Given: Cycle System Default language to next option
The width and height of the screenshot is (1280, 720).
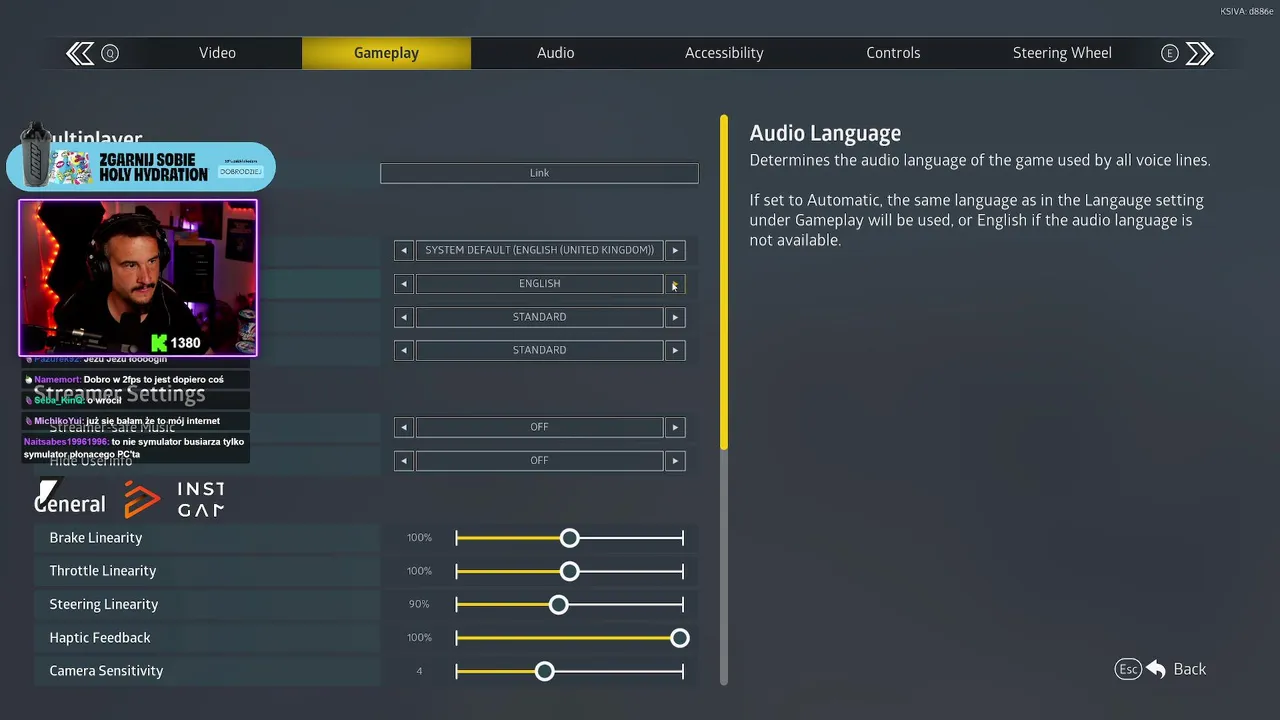Looking at the screenshot, I should point(675,250).
